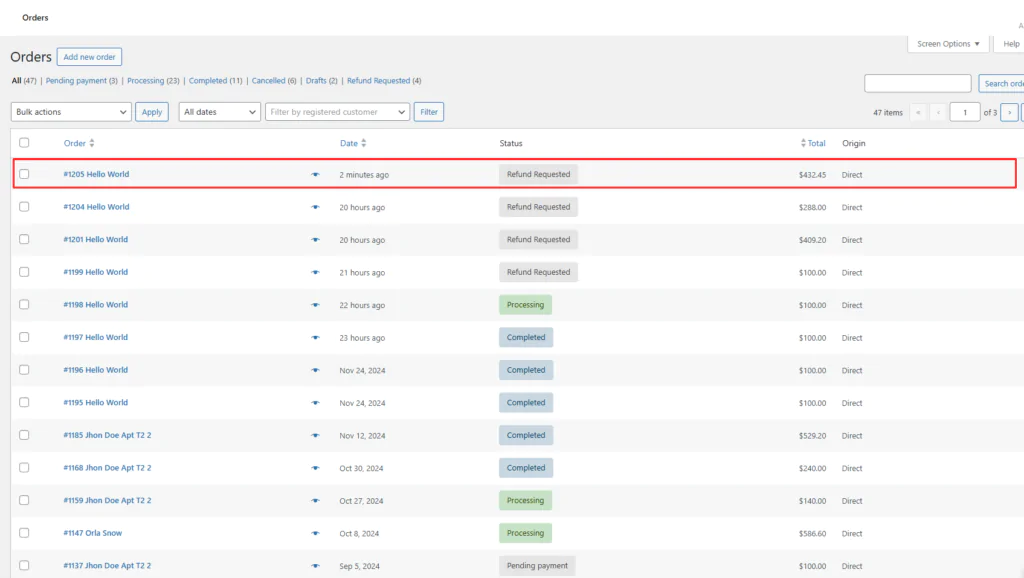This screenshot has width=1024, height=578.
Task: Open the Help tab
Action: pos(1010,44)
